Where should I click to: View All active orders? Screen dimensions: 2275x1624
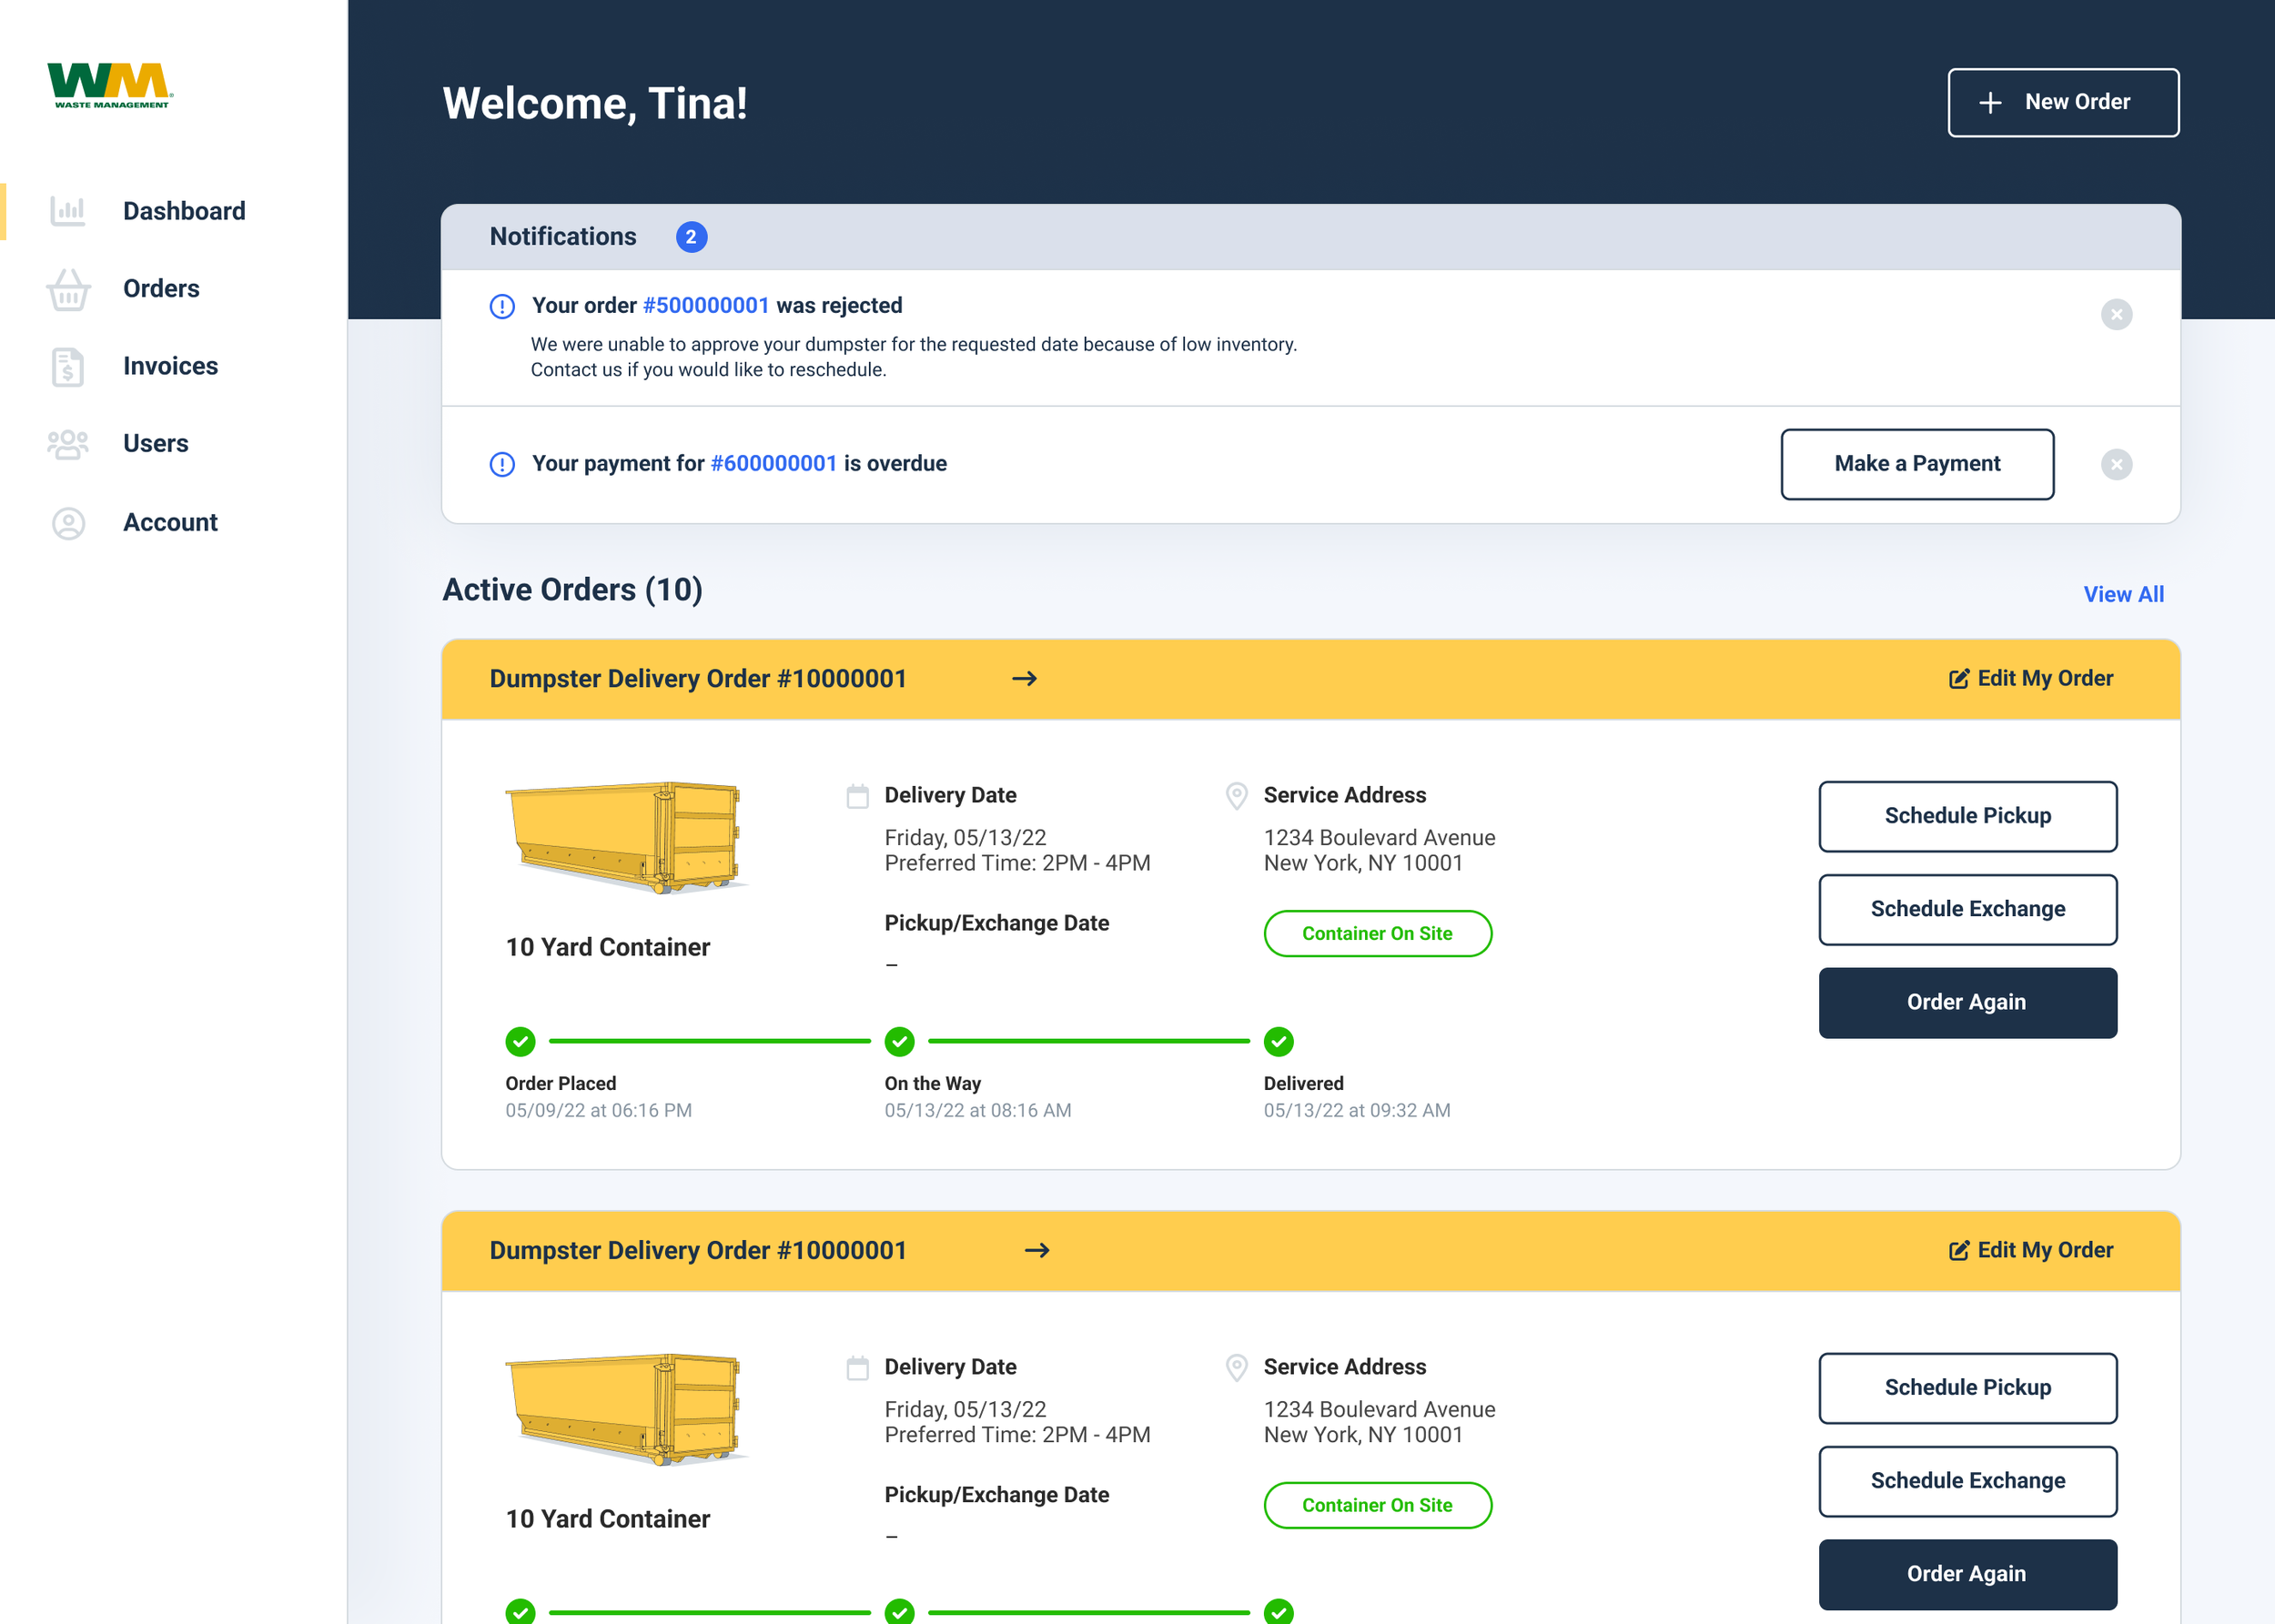coord(2122,594)
